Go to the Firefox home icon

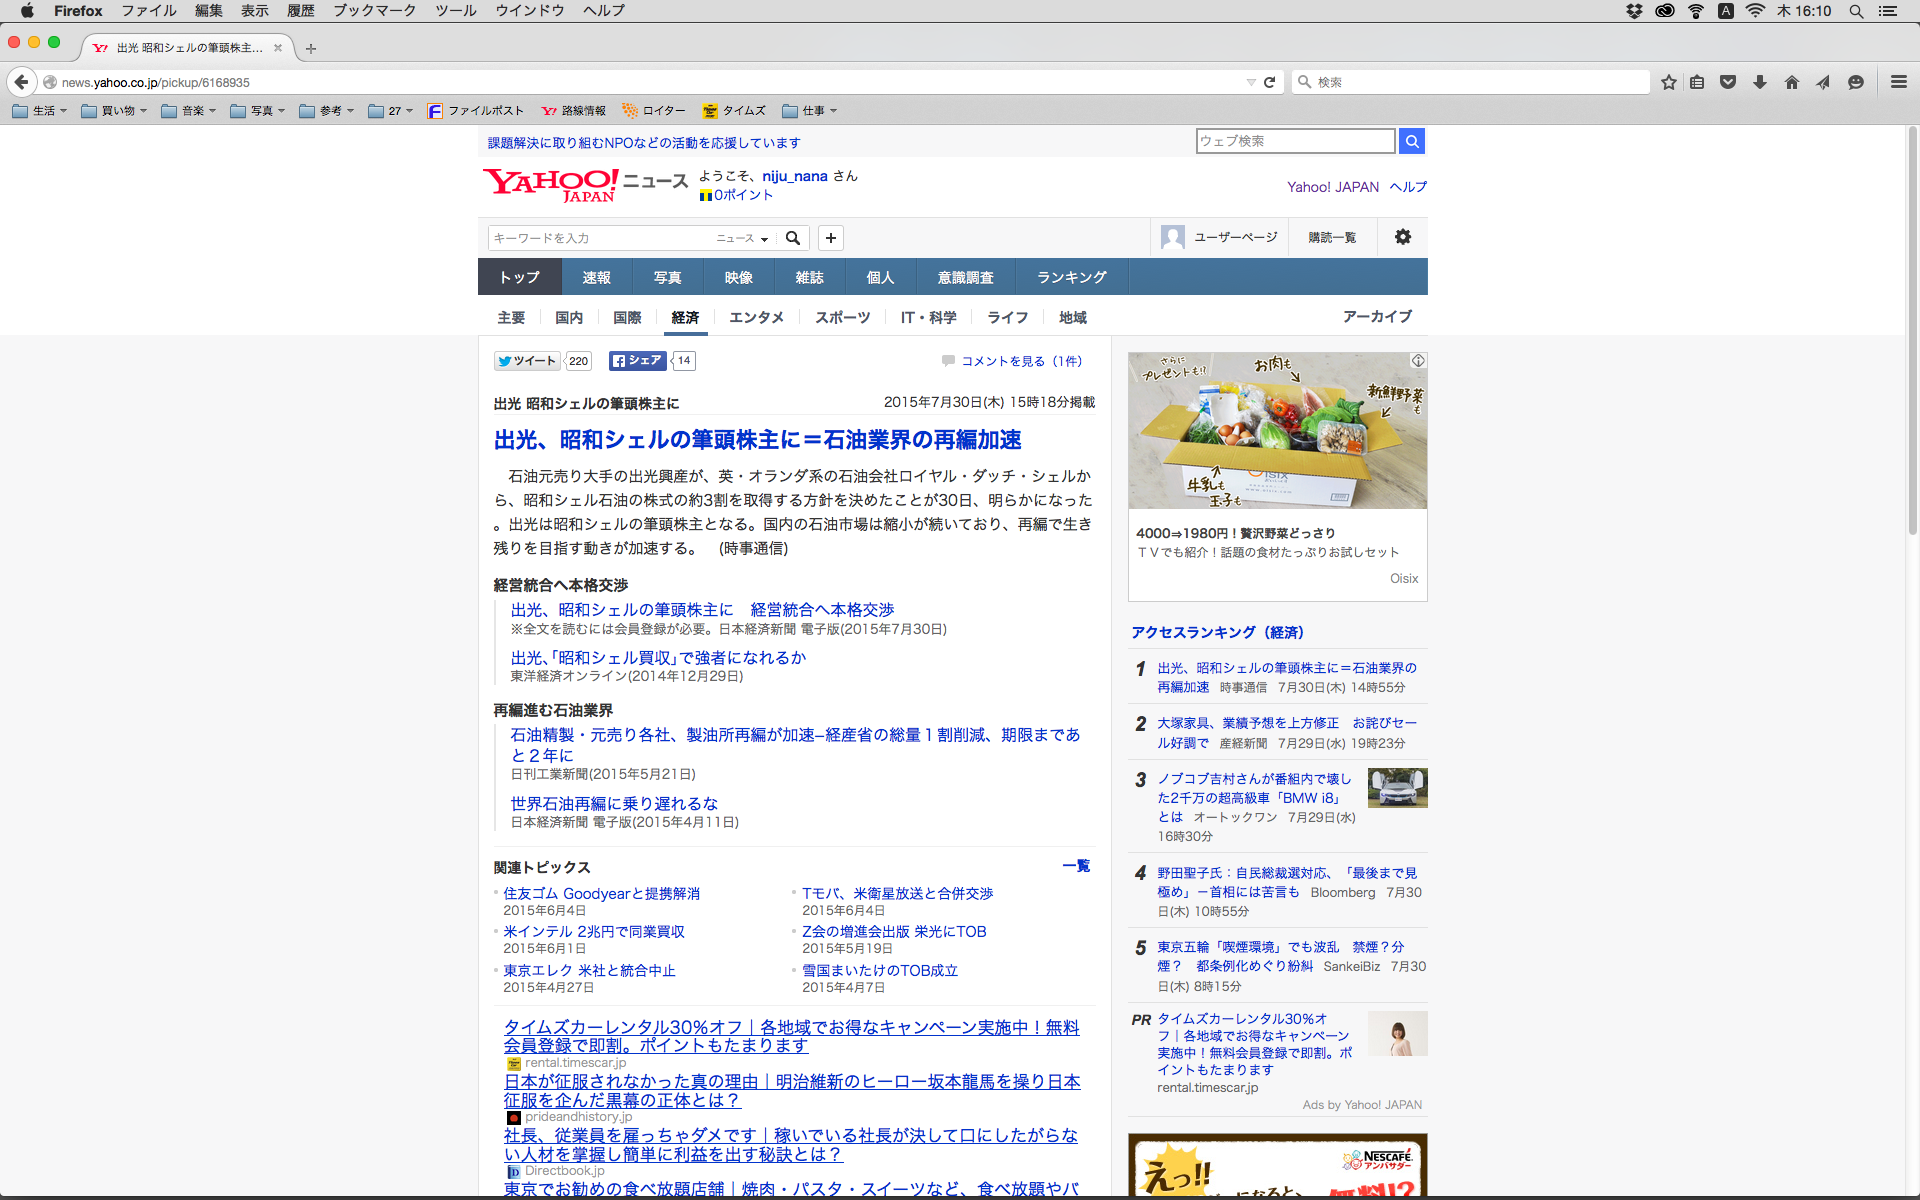pos(1792,82)
